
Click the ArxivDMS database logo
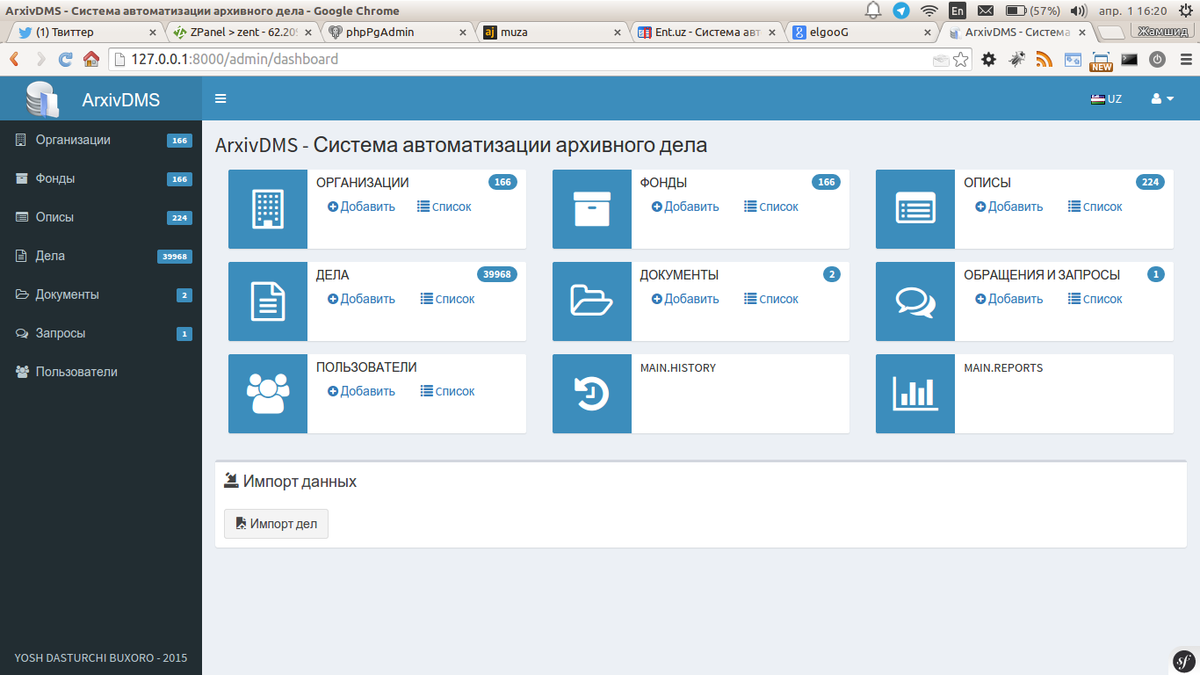click(x=43, y=100)
